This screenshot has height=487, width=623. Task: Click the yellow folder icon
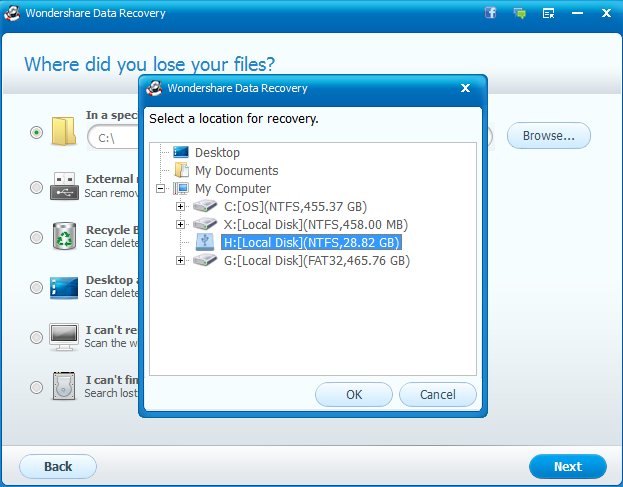(x=64, y=131)
